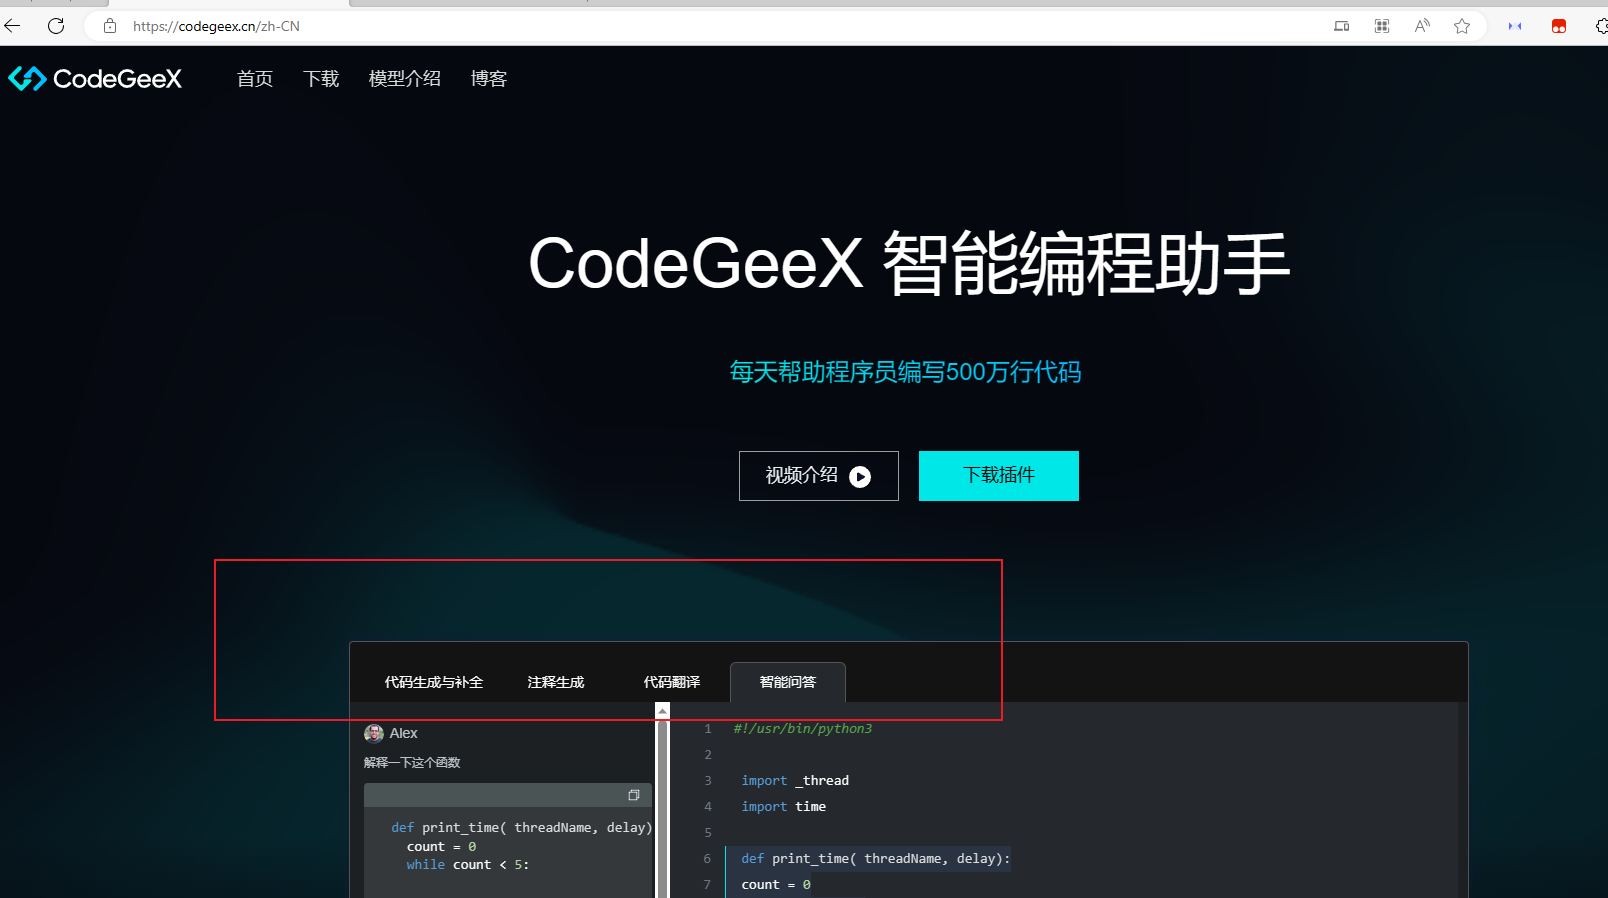This screenshot has height=898, width=1608.
Task: Click the 下载插件 button
Action: tap(999, 476)
